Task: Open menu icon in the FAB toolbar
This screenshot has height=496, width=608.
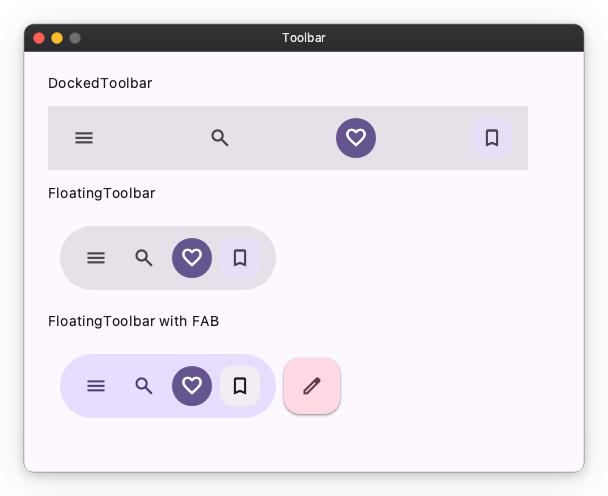Action: (x=96, y=386)
